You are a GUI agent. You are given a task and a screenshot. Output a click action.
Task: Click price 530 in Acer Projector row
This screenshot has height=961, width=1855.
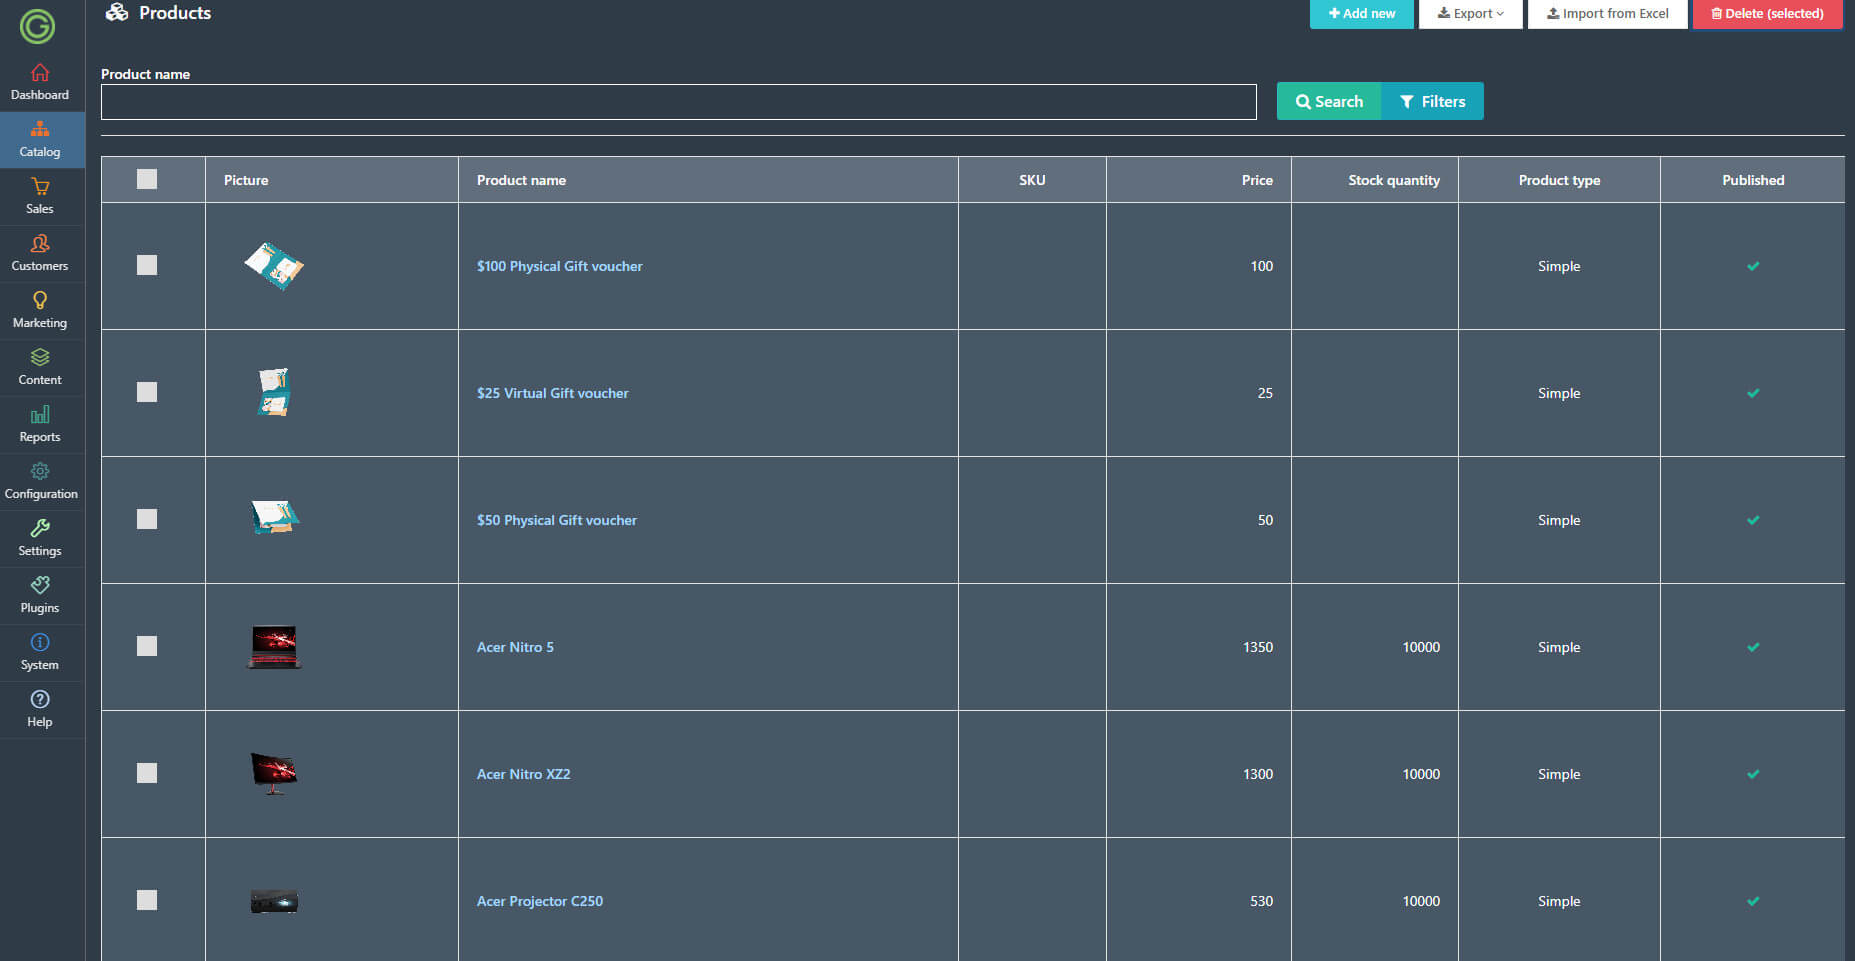pos(1261,901)
